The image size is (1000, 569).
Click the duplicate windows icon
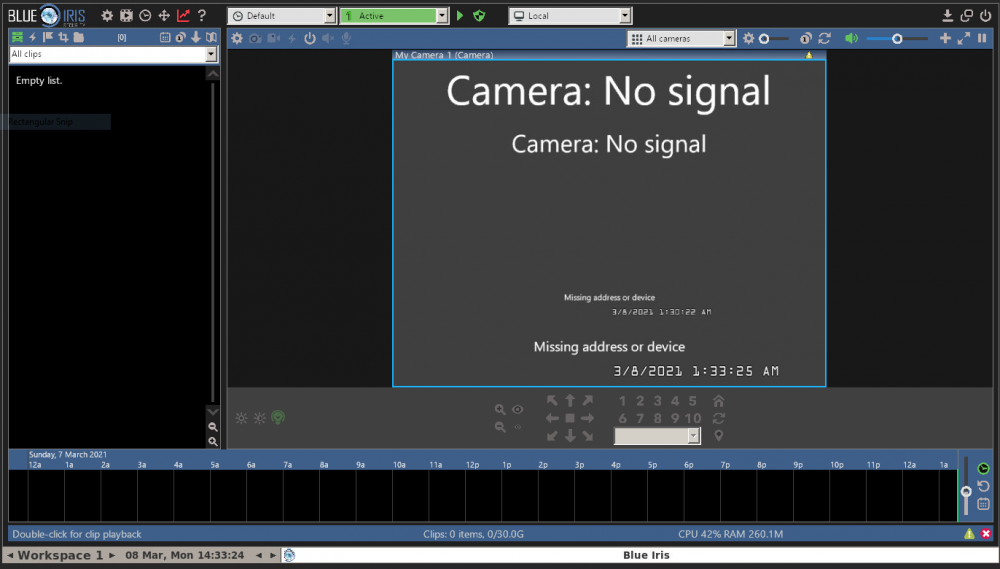point(967,16)
